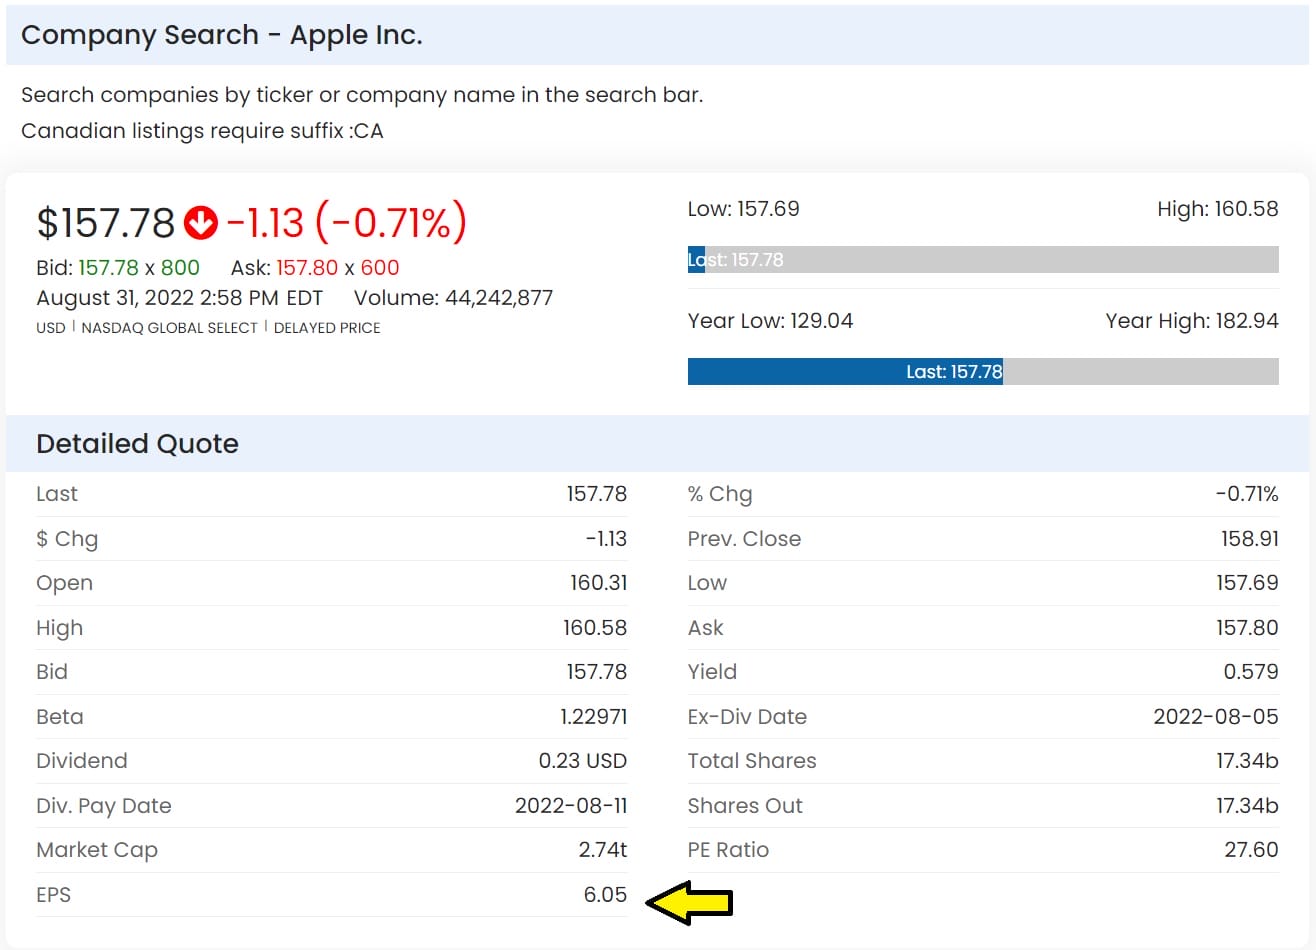Click the Company Search - Apple Inc. heading

pos(222,35)
